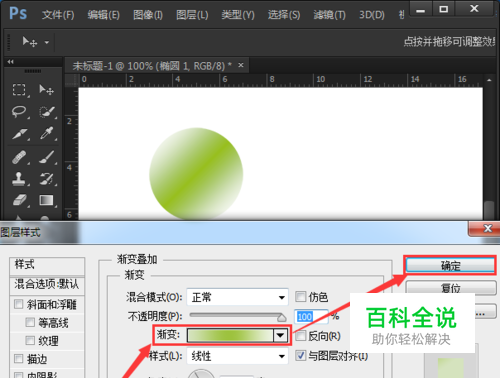
Task: Enable the 反向 checkbox
Action: (301, 336)
